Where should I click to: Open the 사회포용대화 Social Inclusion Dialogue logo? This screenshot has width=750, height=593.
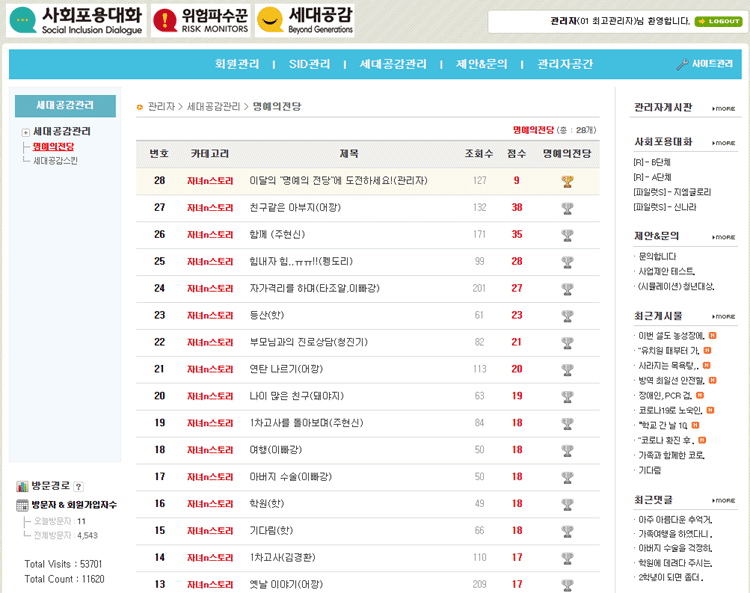(x=76, y=21)
